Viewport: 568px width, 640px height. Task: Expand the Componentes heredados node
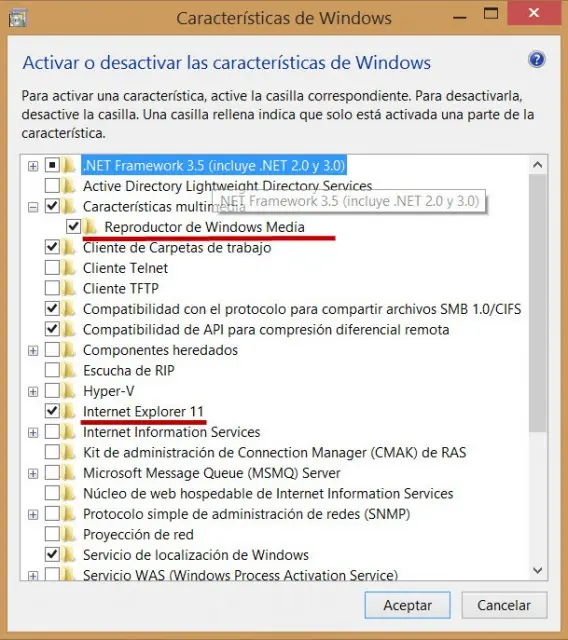pos(33,351)
